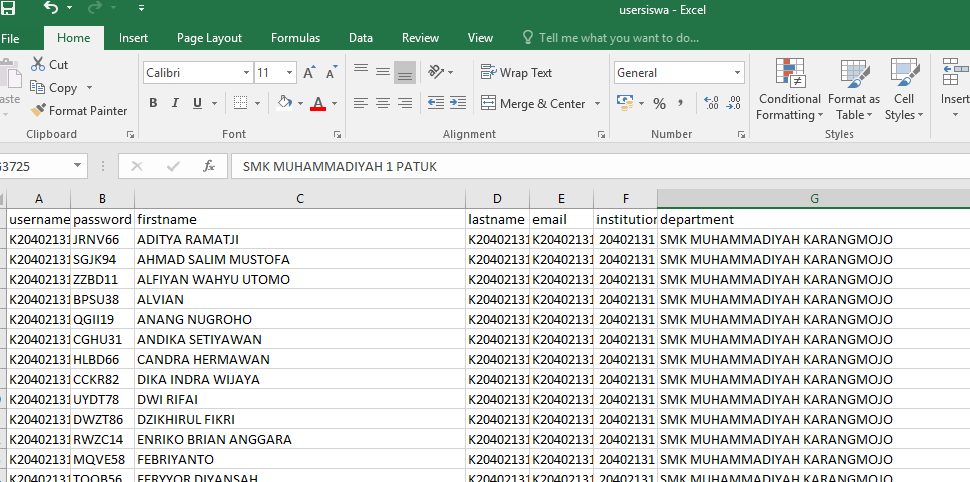This screenshot has height=482, width=970.
Task: Apply percent style
Action: pos(659,103)
